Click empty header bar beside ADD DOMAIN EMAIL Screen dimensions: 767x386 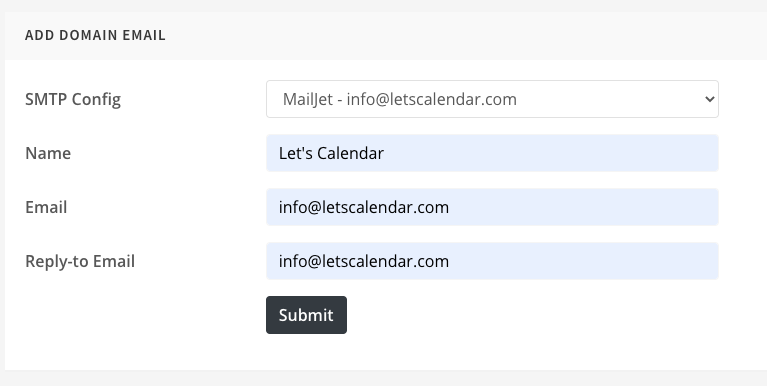pos(465,35)
